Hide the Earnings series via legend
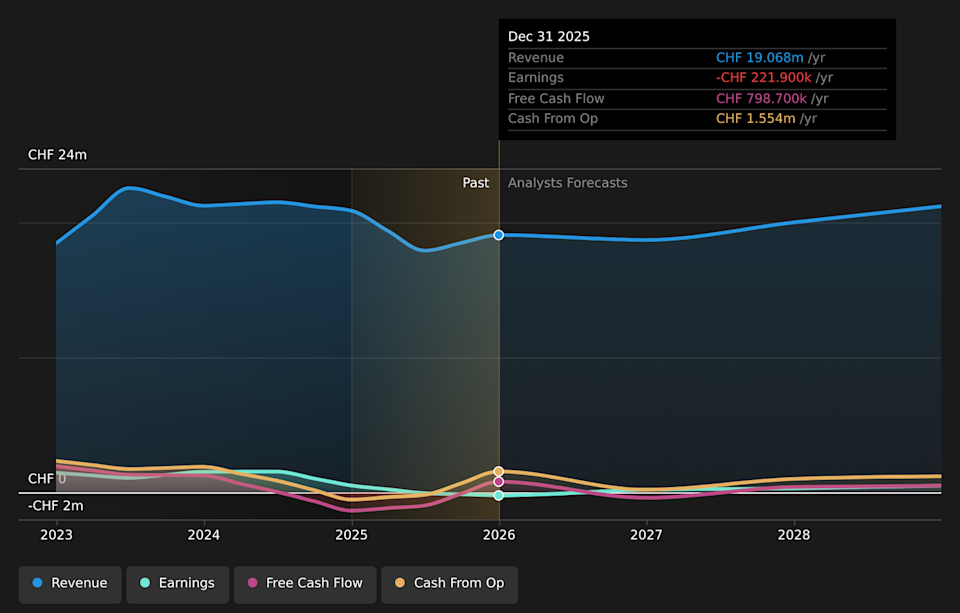960x613 pixels. 177,583
